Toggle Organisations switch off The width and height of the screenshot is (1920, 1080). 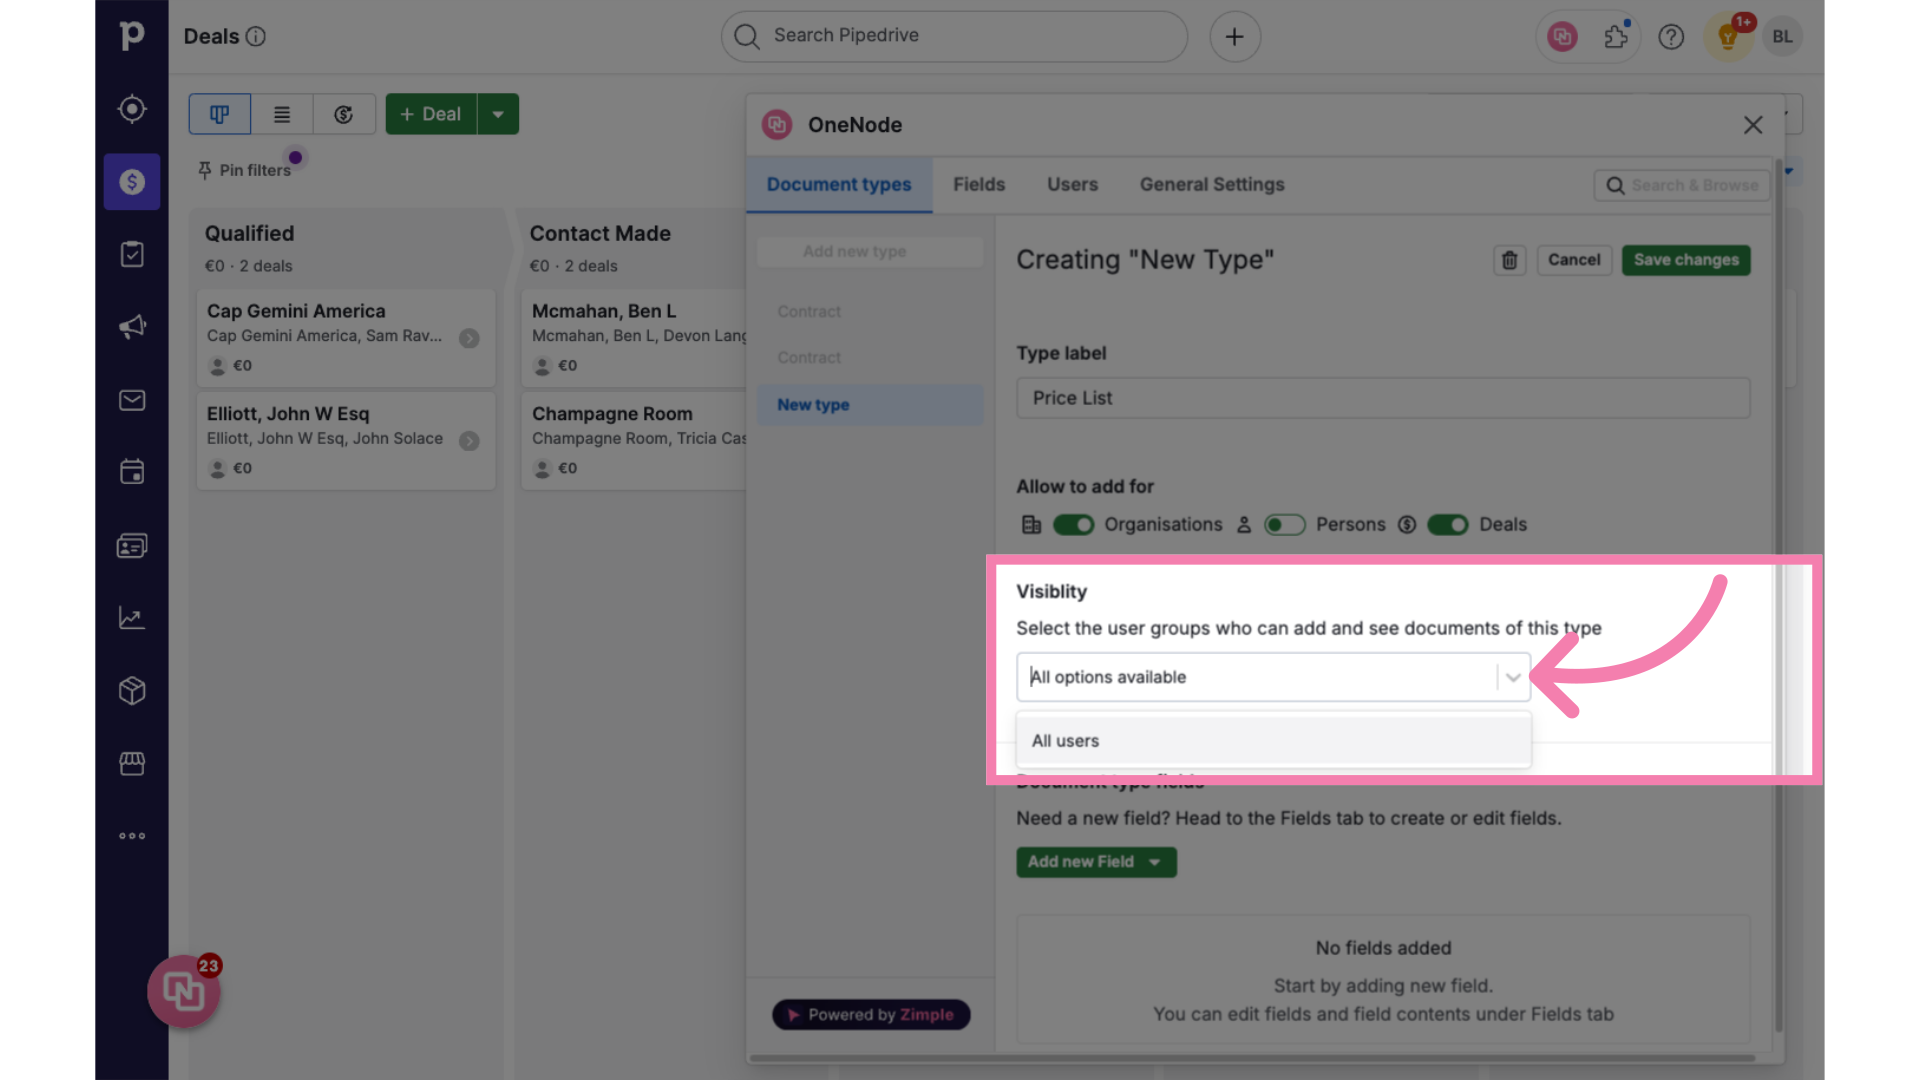click(1073, 525)
